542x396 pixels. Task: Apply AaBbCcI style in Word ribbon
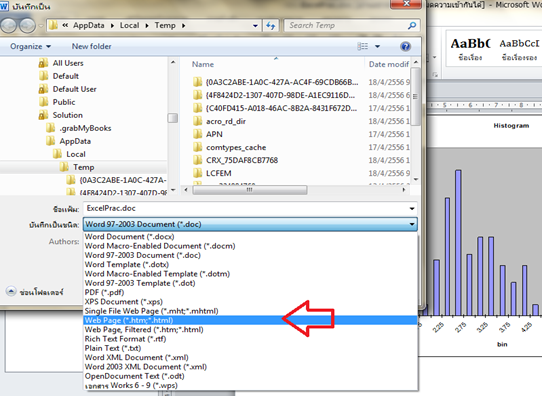[x=520, y=49]
